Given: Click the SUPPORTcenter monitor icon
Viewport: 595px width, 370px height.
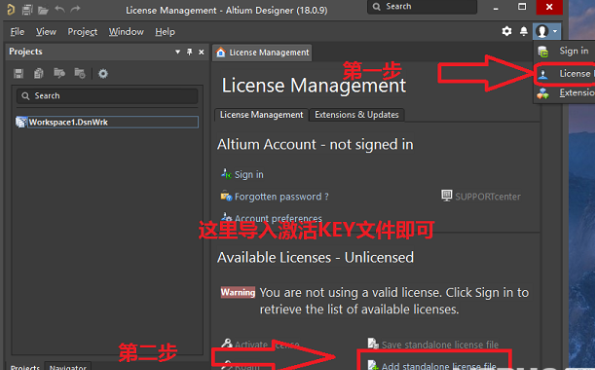Looking at the screenshot, I should tap(447, 196).
